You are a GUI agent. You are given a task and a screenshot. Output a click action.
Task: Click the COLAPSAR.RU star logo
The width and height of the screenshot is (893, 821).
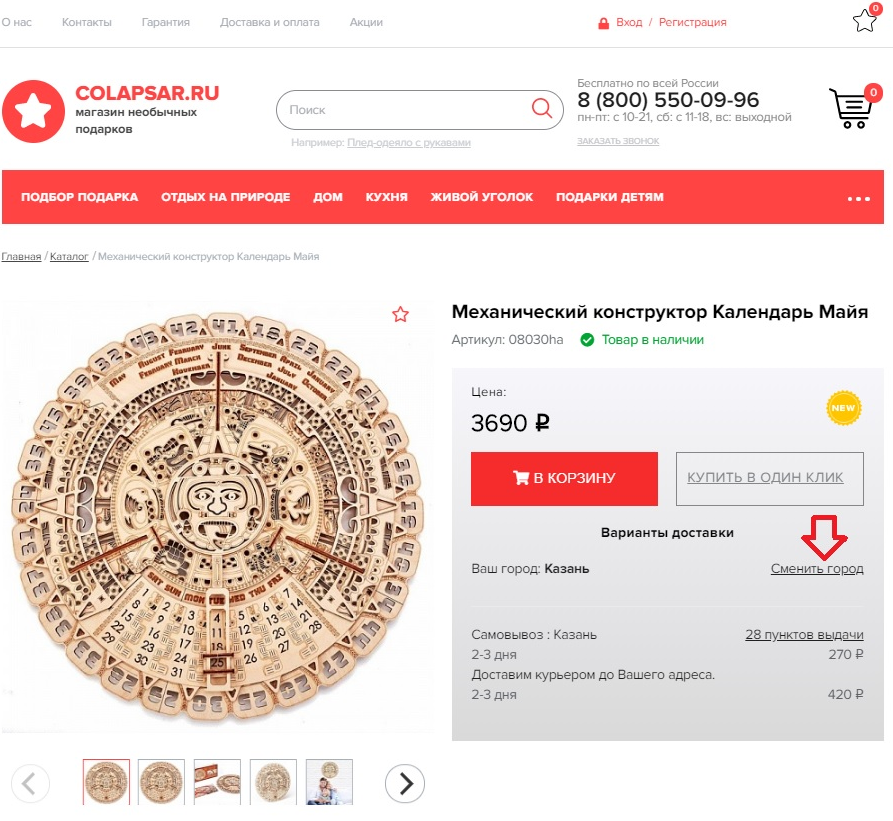[33, 111]
